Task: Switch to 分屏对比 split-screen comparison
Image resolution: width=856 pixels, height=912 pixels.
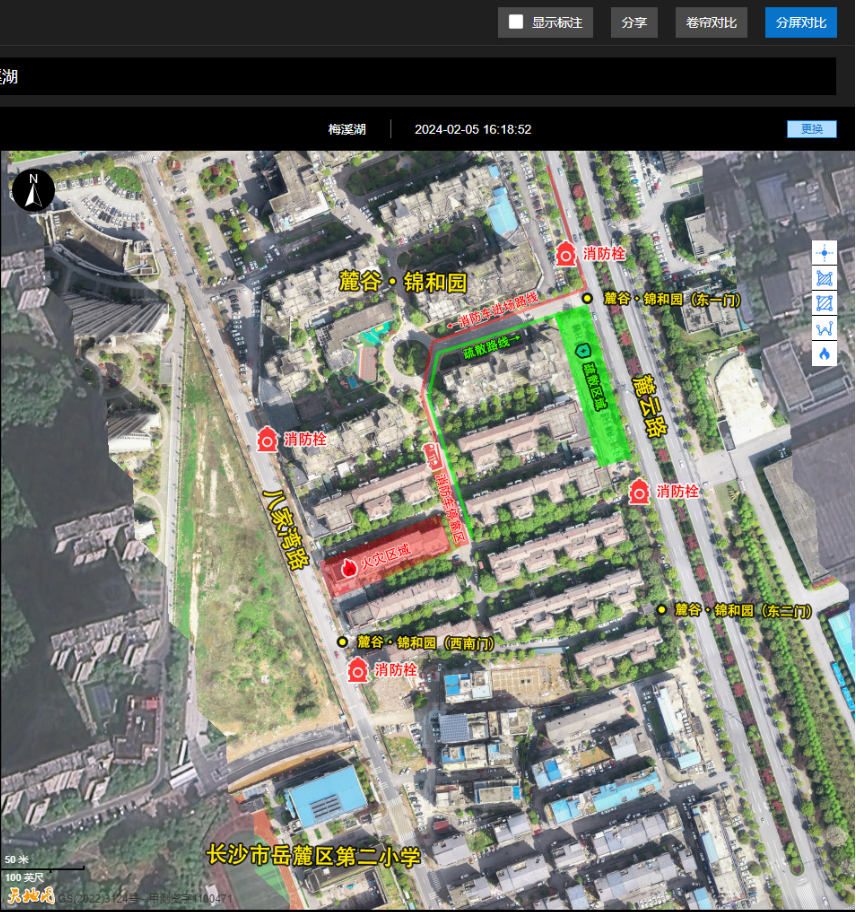Action: 800,22
